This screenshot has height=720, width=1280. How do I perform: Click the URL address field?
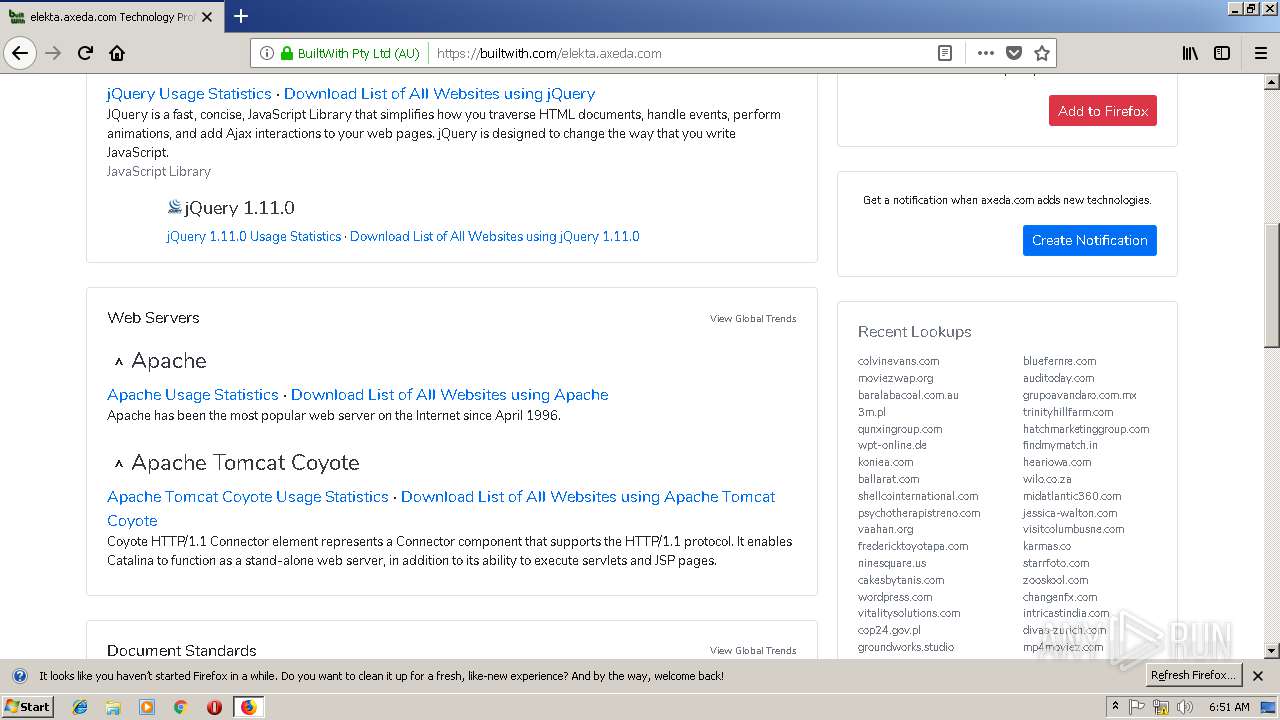pos(680,53)
